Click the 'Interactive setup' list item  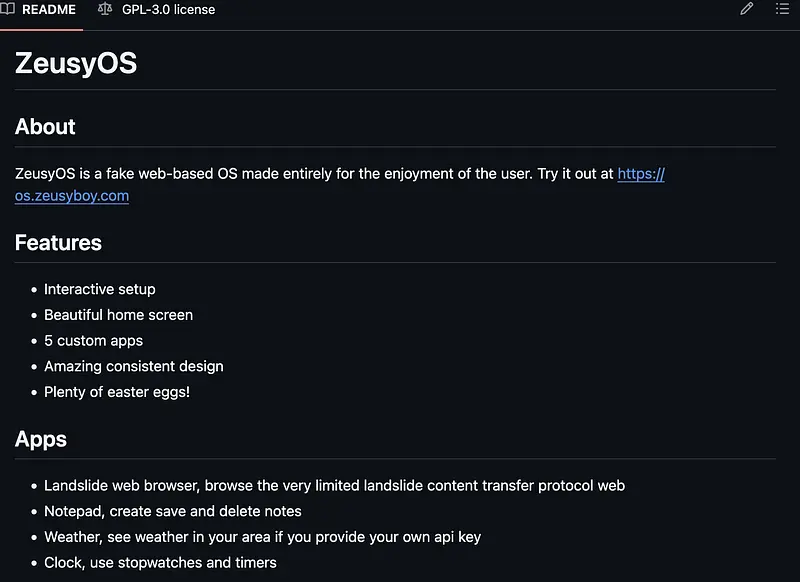point(100,289)
